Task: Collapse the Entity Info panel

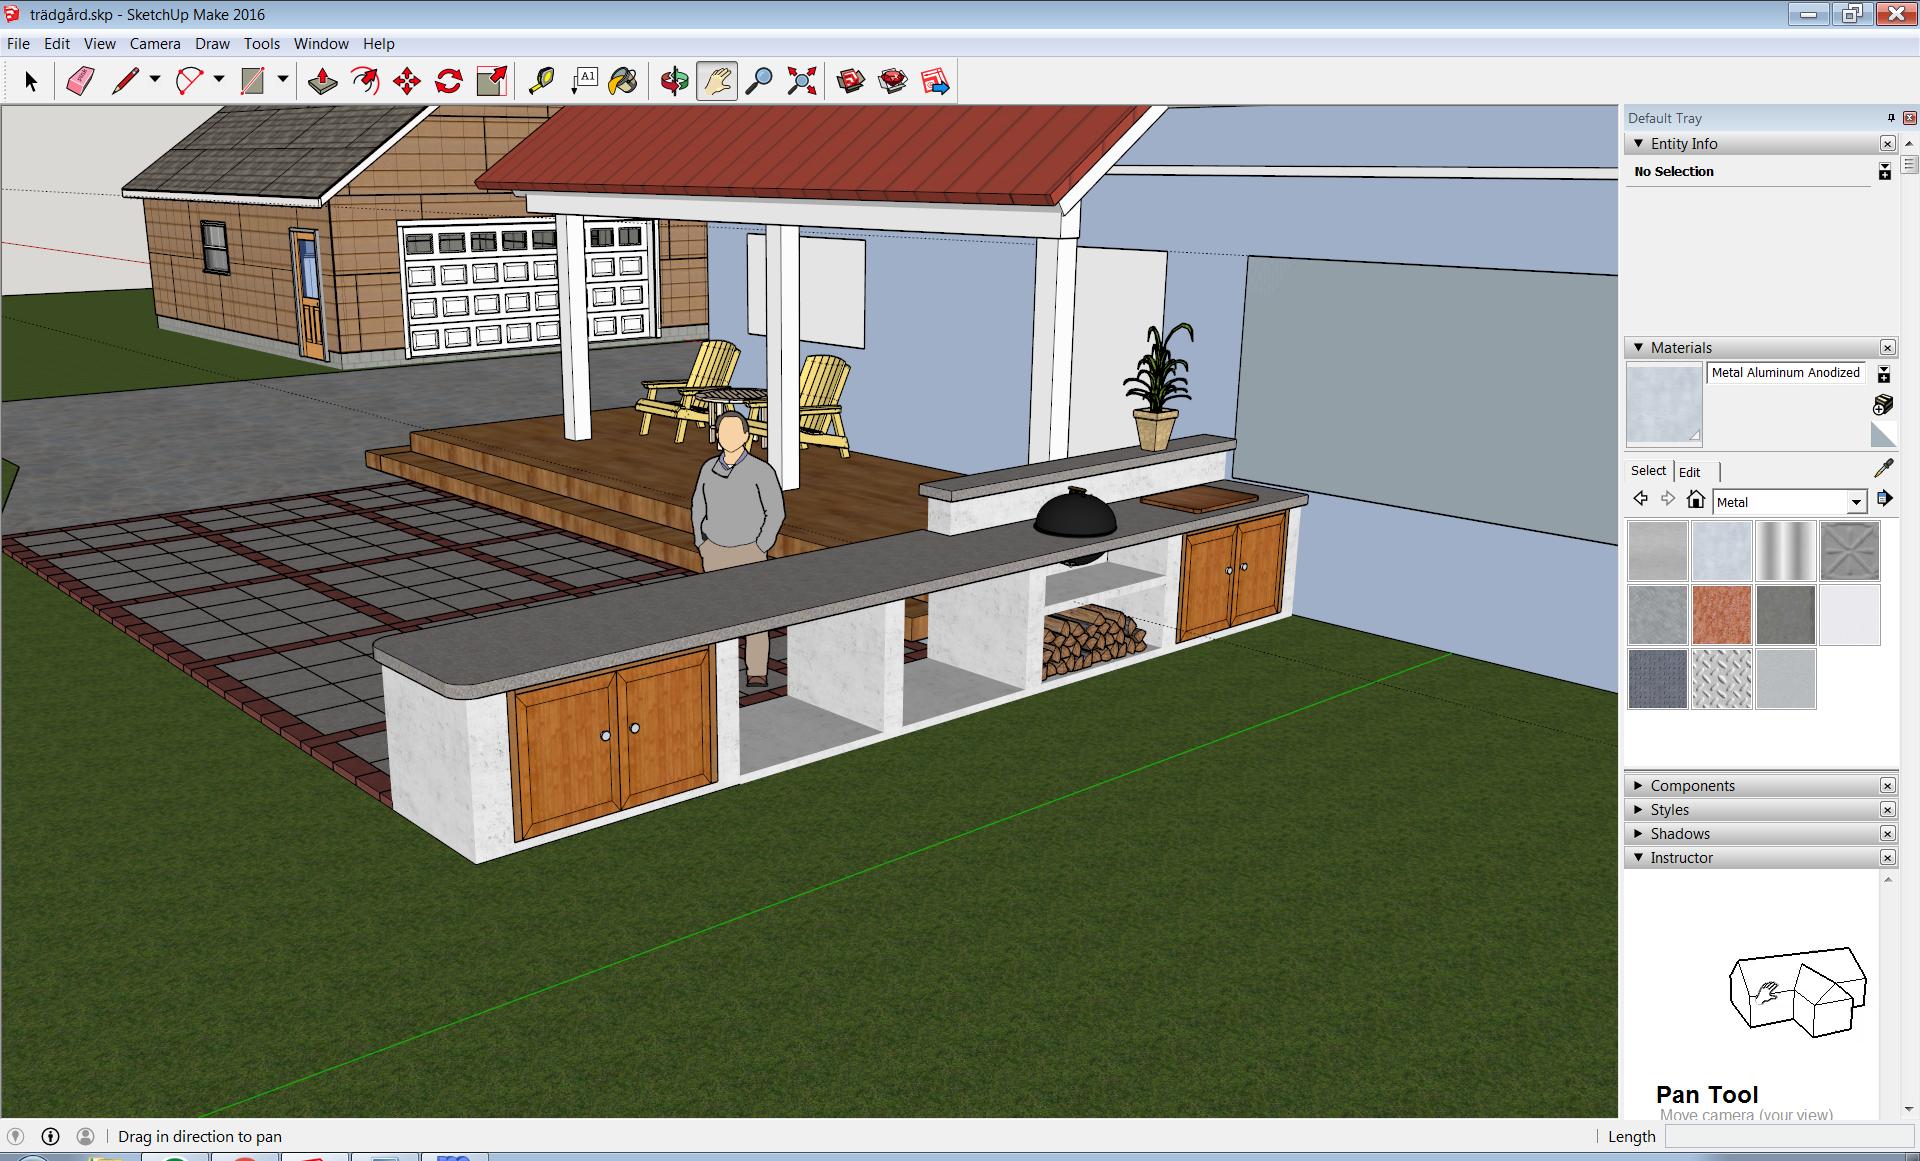Action: pyautogui.click(x=1638, y=144)
